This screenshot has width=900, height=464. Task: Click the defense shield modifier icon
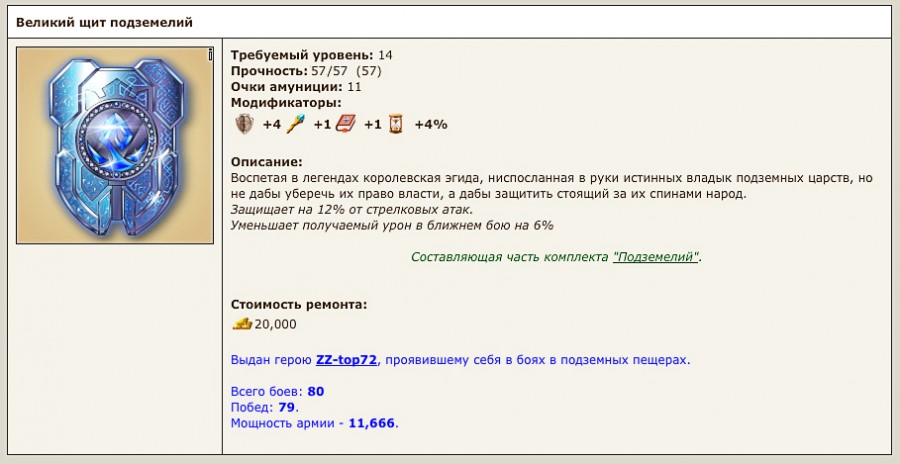245,124
